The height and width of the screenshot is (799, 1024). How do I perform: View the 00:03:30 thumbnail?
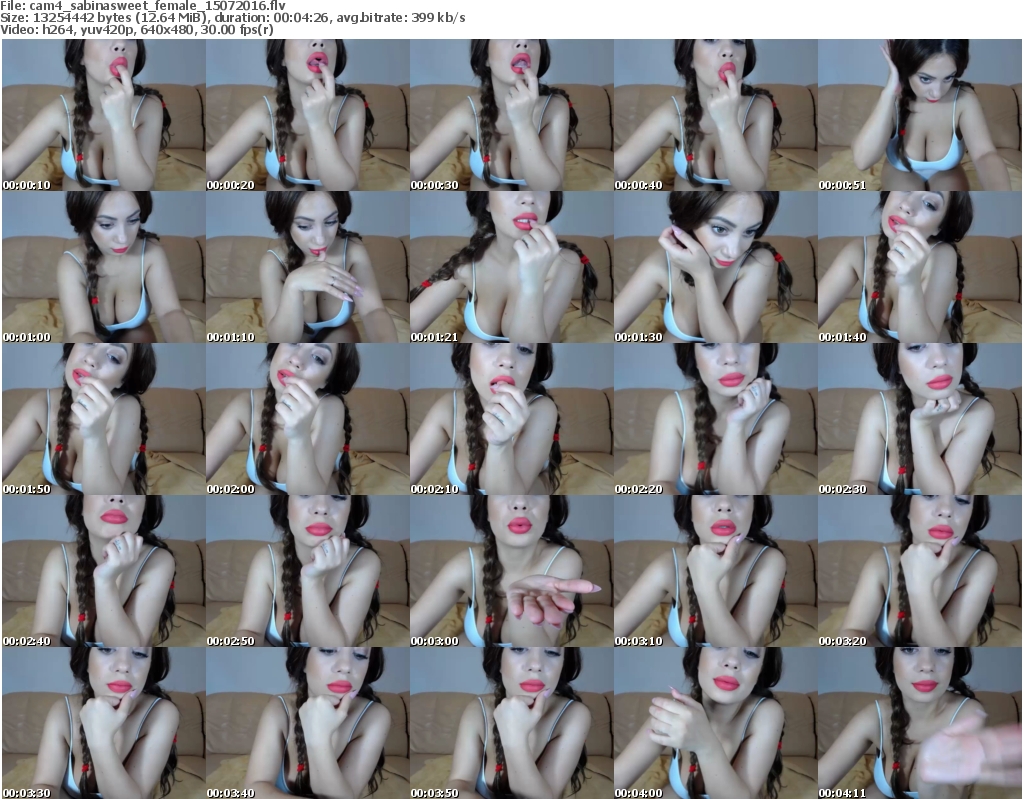[x=103, y=723]
